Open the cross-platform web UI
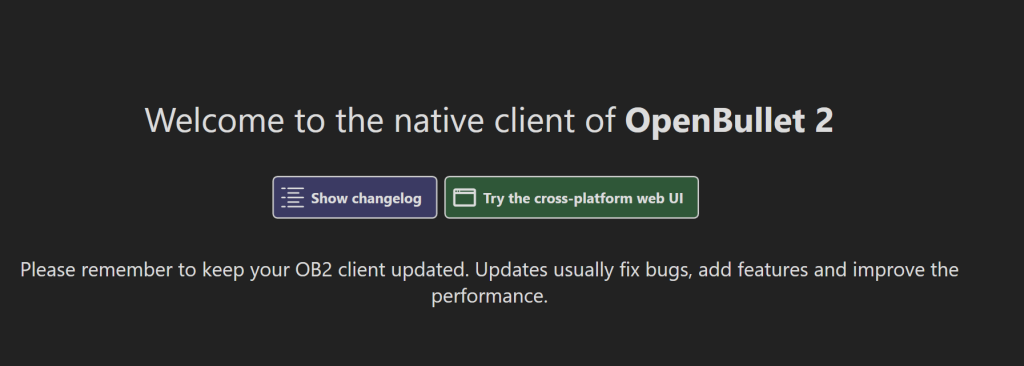This screenshot has width=1024, height=366. tap(571, 197)
